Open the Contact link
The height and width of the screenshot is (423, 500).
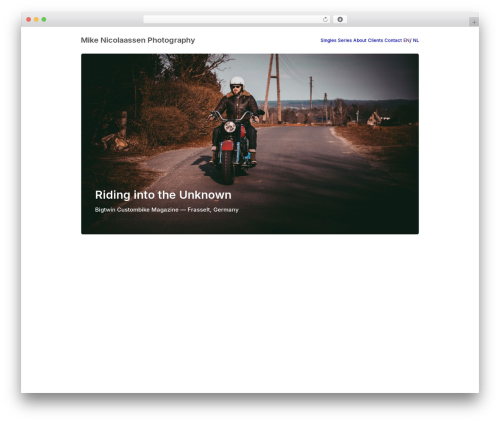click(x=393, y=40)
